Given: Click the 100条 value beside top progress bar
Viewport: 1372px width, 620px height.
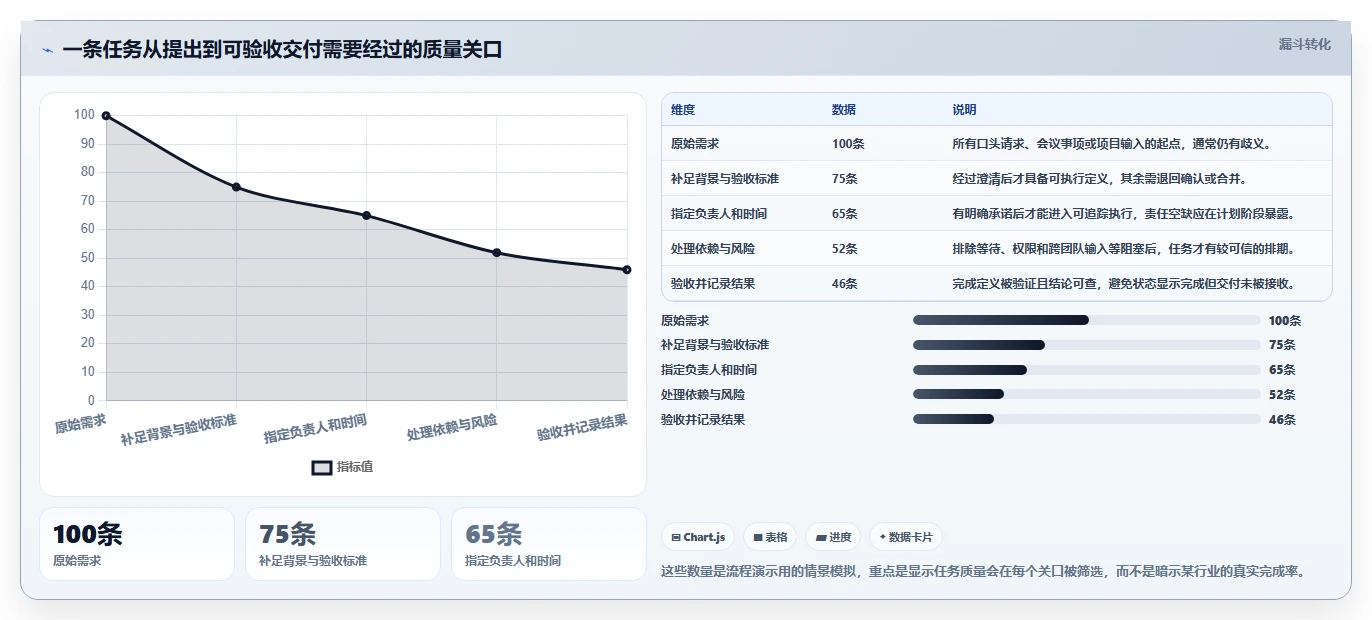Looking at the screenshot, I should pyautogui.click(x=1285, y=321).
